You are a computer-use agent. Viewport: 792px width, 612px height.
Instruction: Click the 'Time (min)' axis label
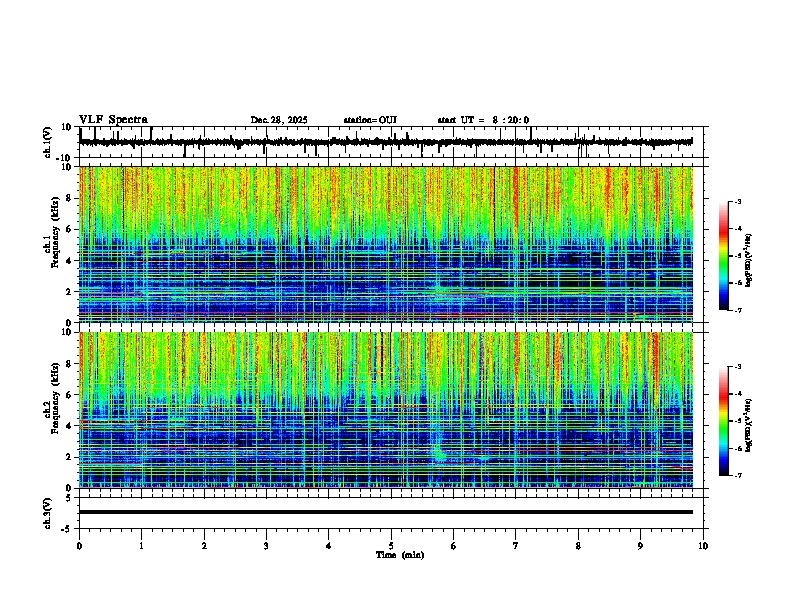[x=400, y=555]
